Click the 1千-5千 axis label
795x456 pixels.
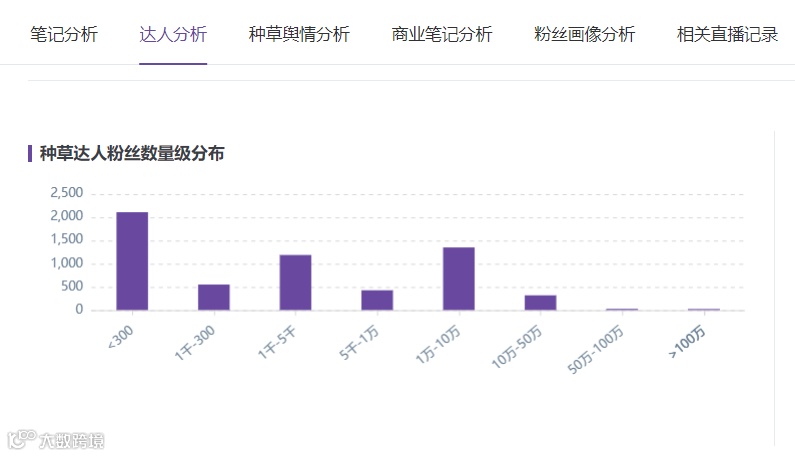[x=277, y=342]
